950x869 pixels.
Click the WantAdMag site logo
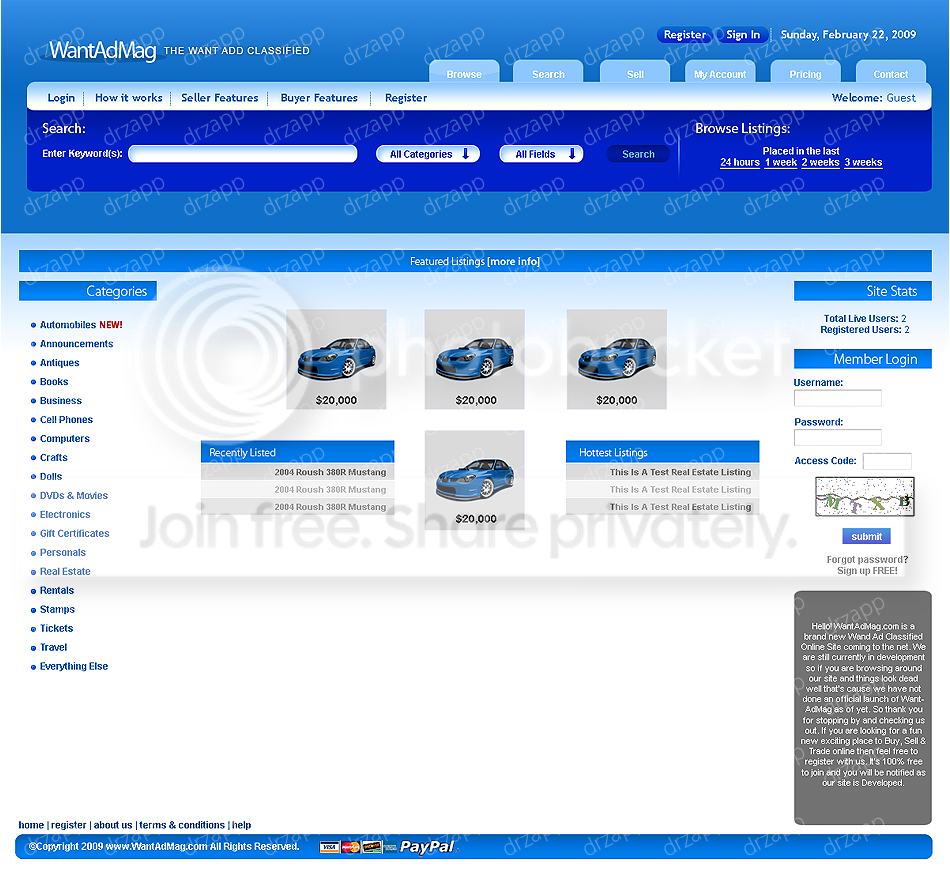pyautogui.click(x=102, y=50)
